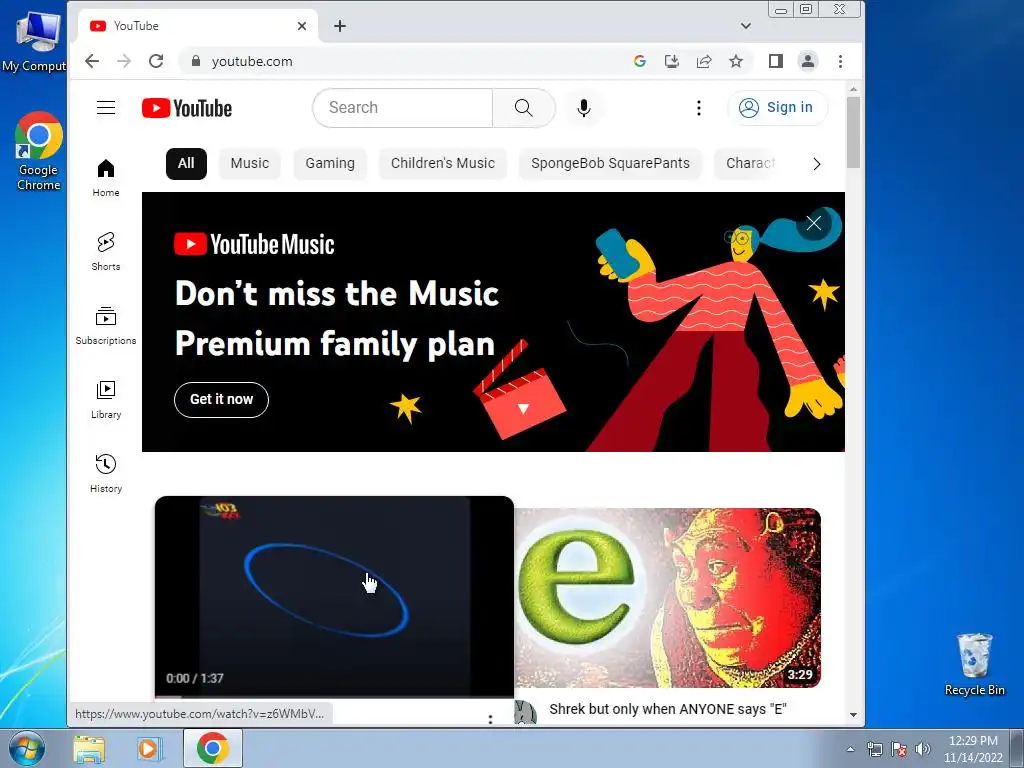Select the All filter chip

tap(186, 163)
